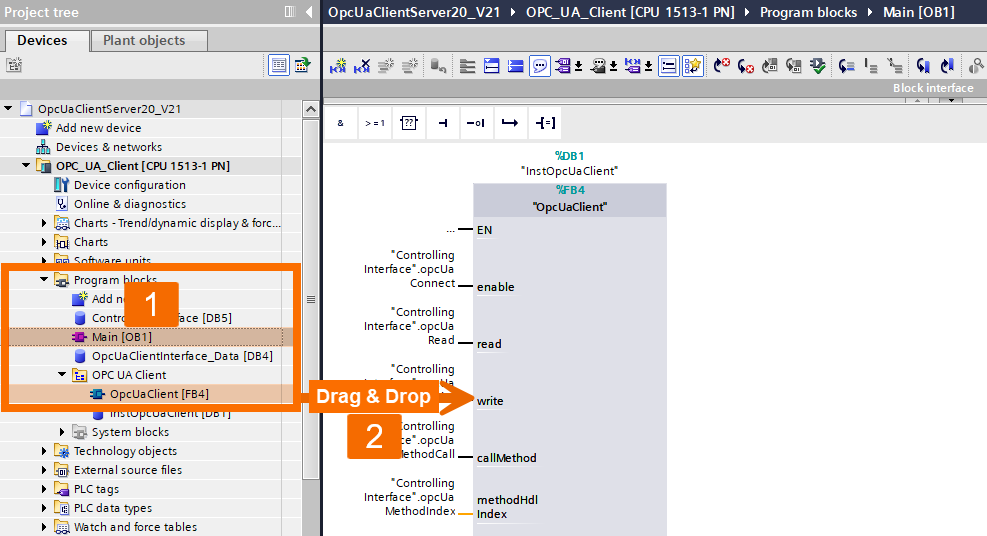Expand System blocks folder

point(62,432)
